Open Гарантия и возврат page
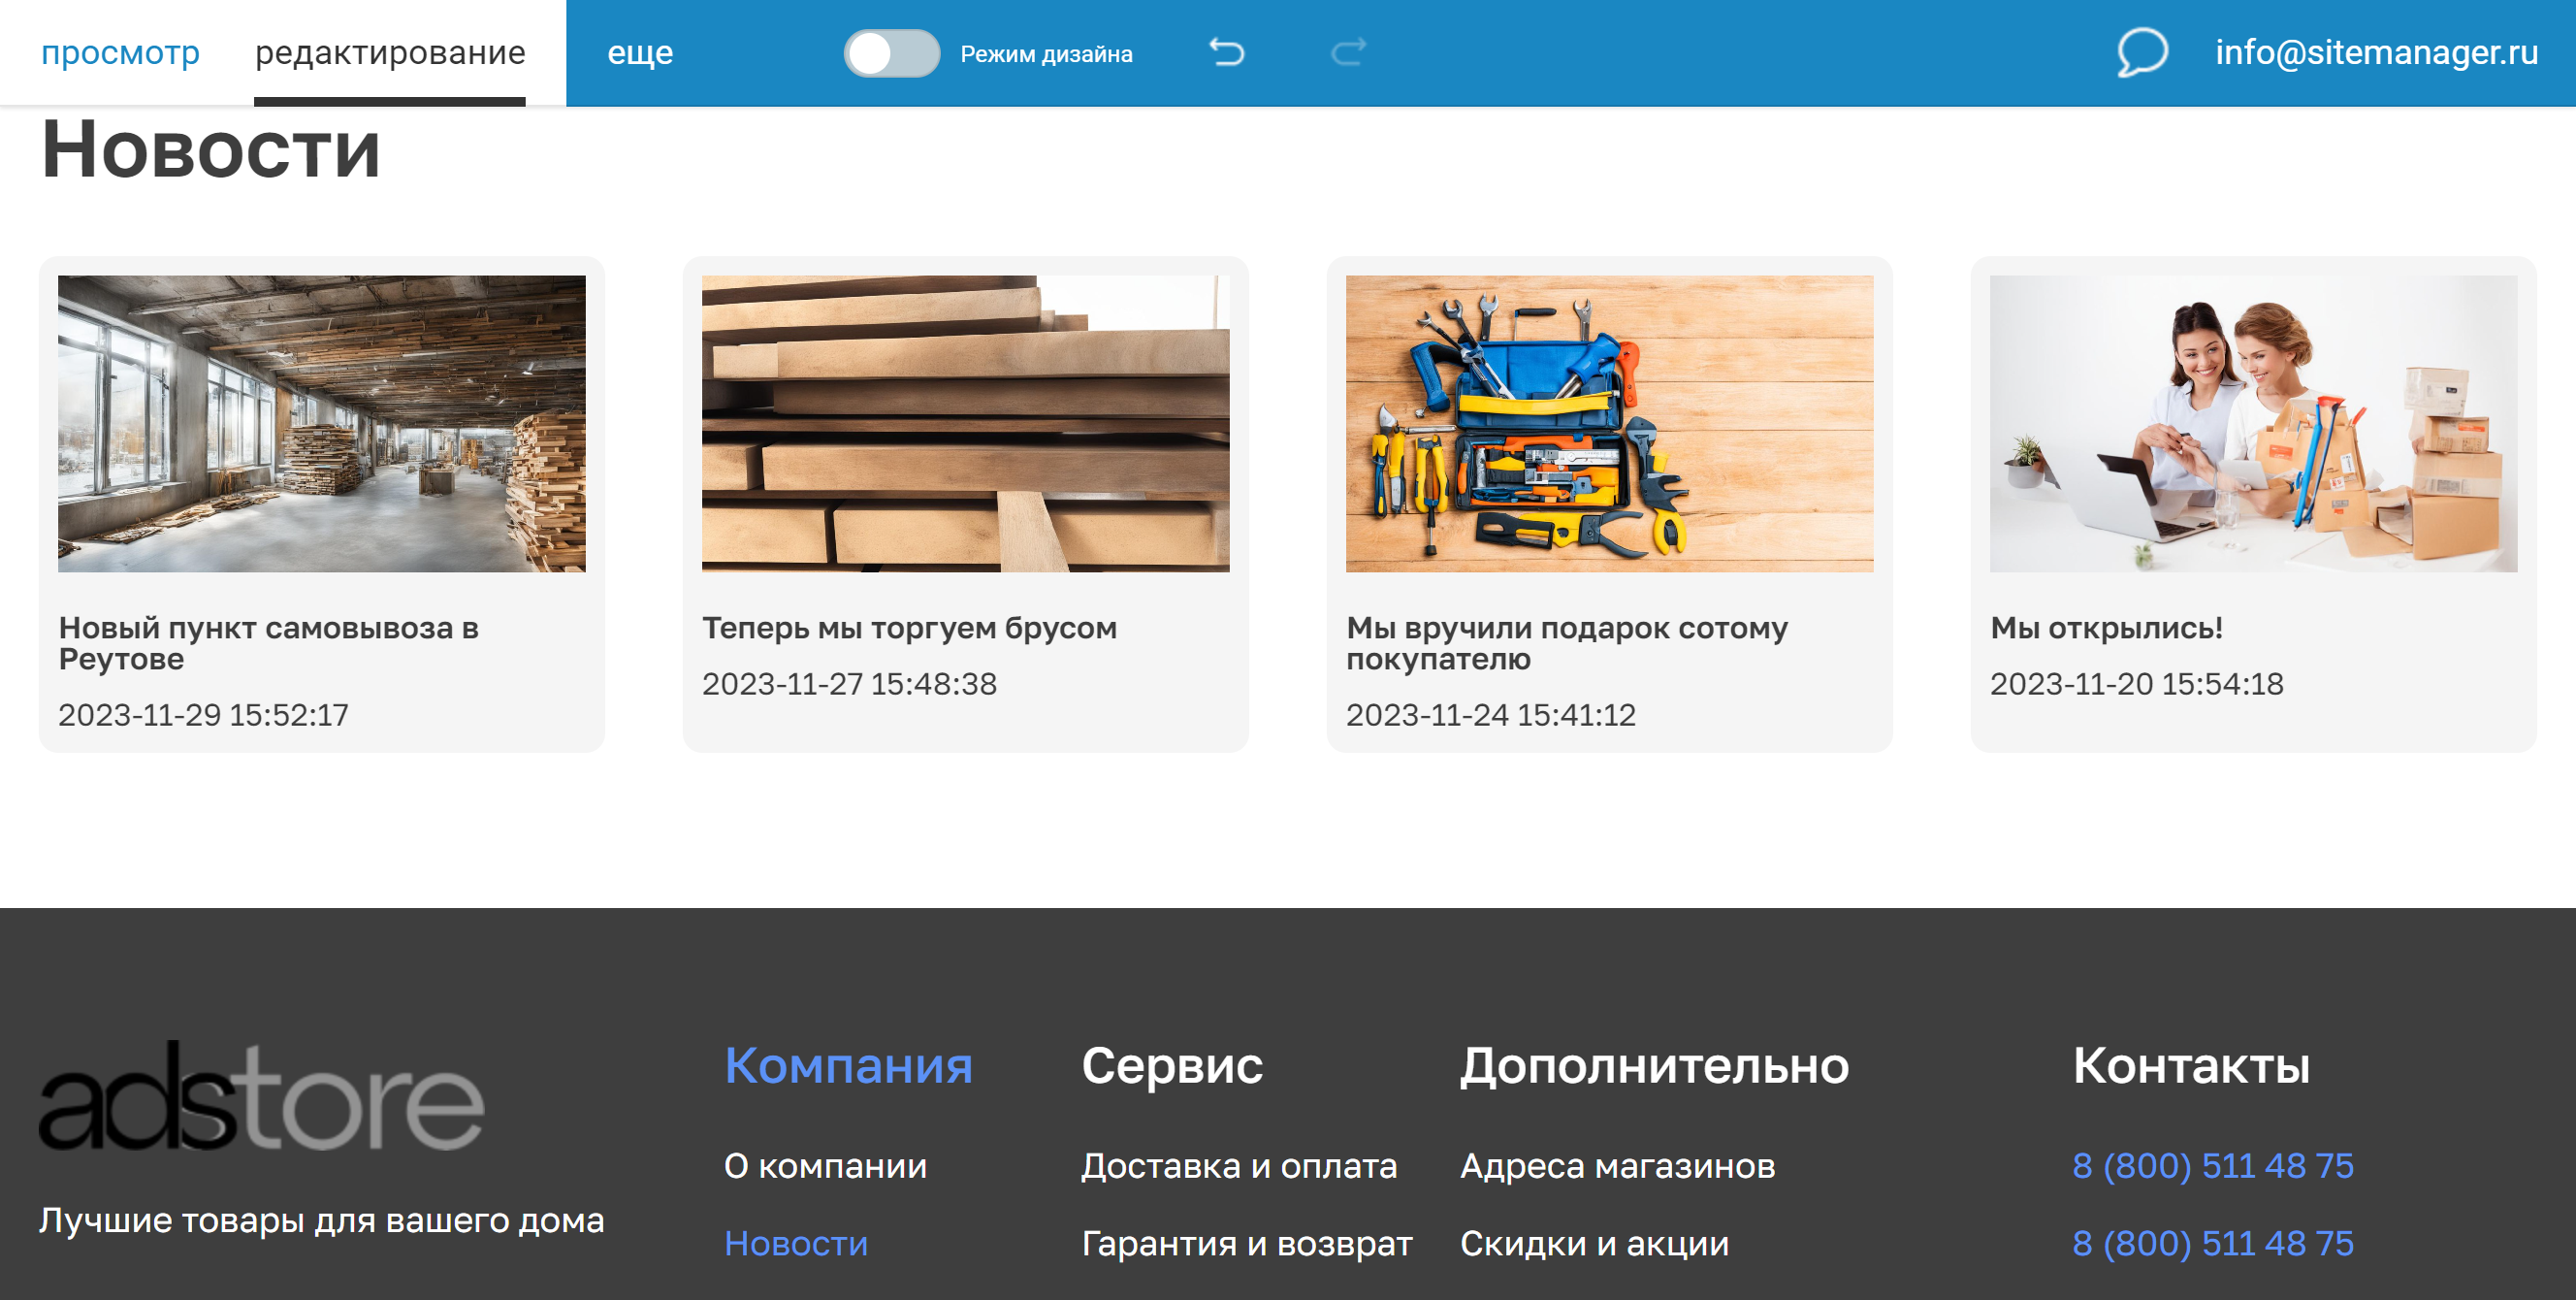Screen dimensions: 2576x1300 point(1247,1243)
